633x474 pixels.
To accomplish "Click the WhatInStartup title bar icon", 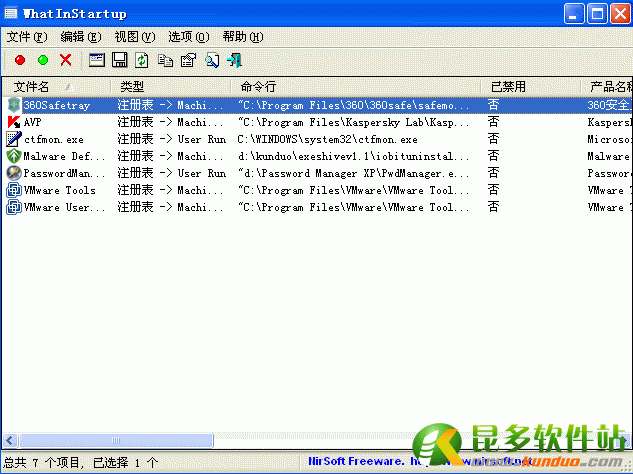I will pos(11,14).
